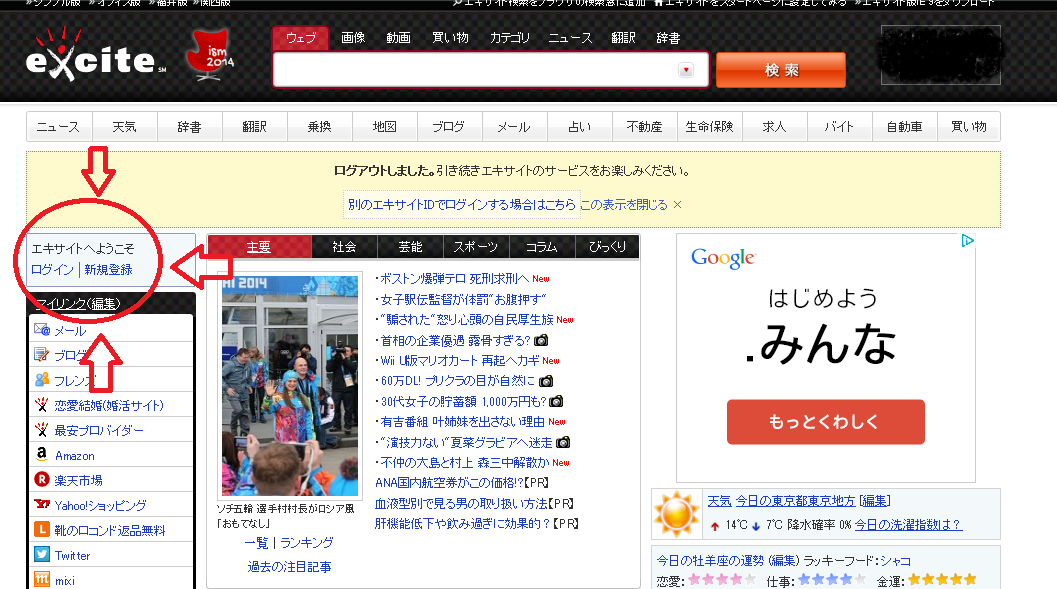Click 今日の洗濯指数は? link

click(x=908, y=524)
